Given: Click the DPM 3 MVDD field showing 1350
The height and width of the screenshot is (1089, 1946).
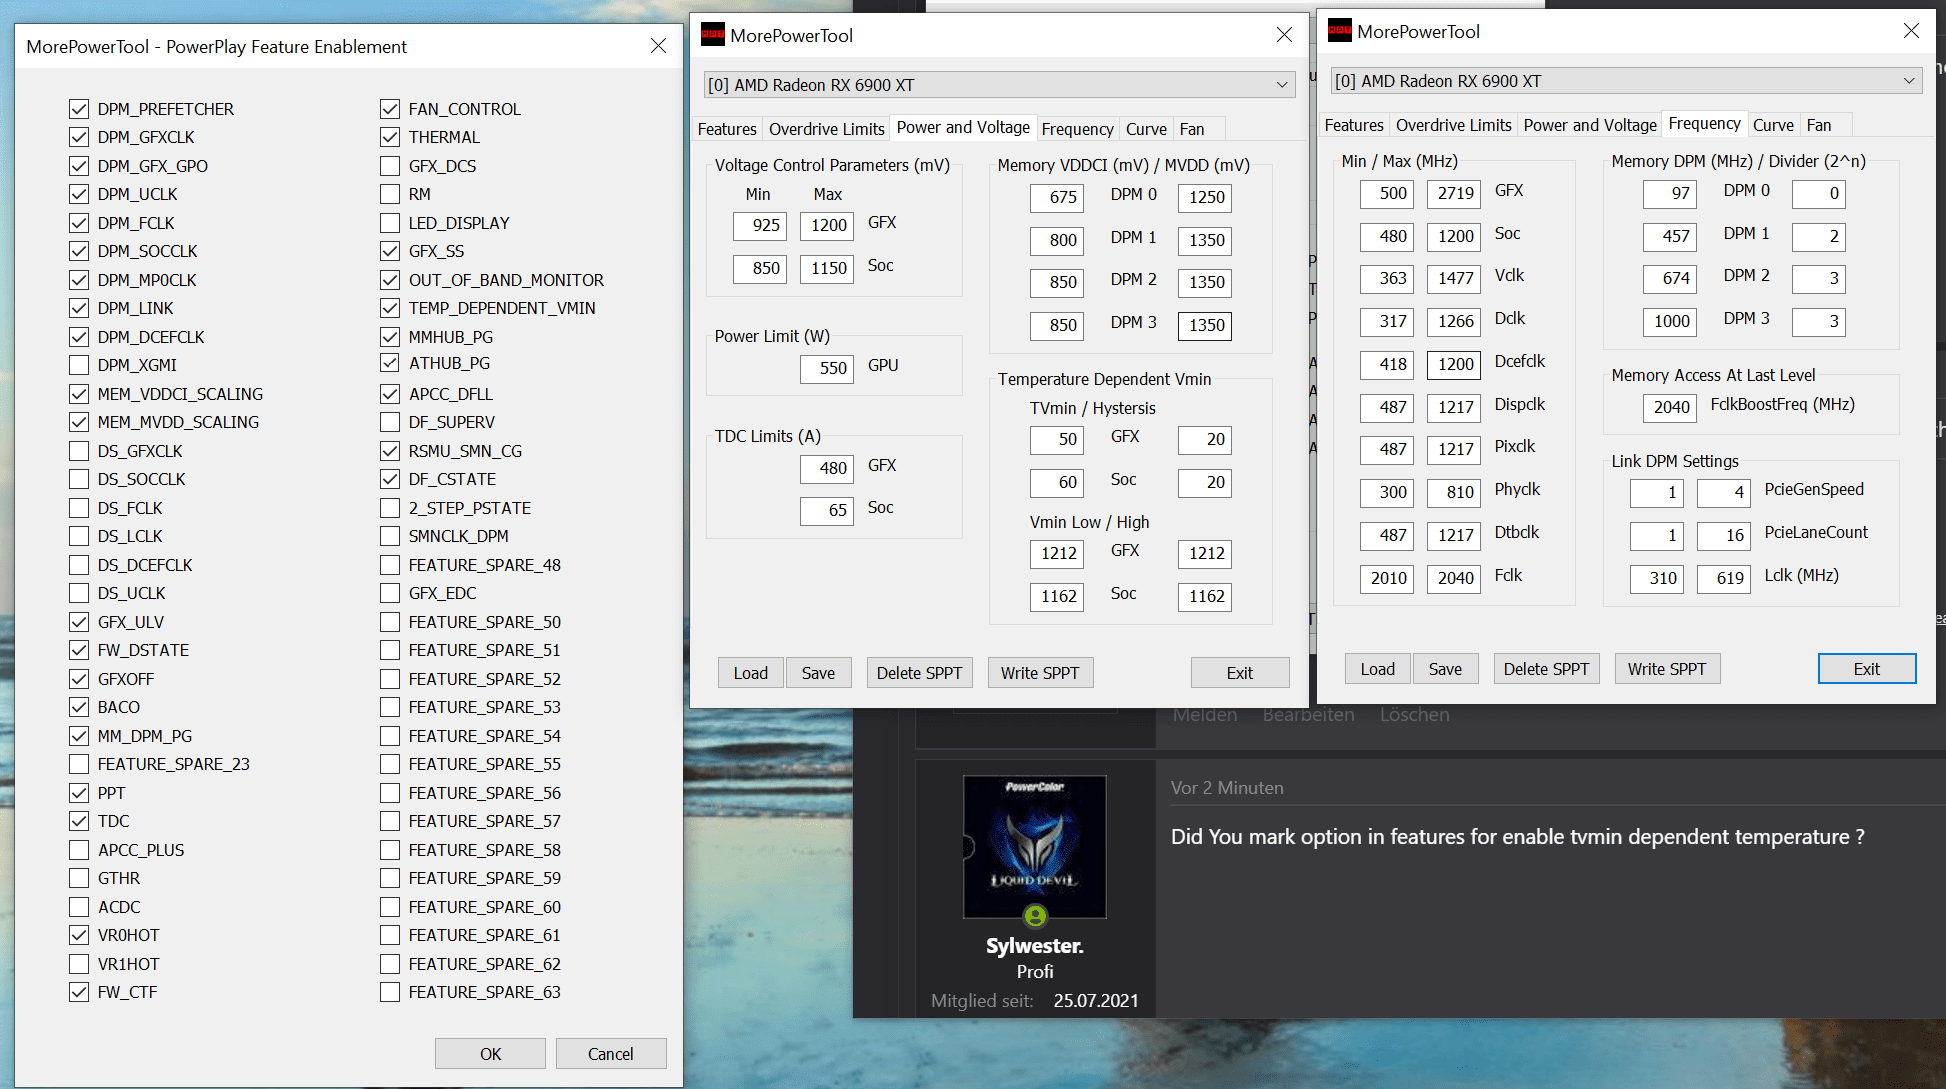Looking at the screenshot, I should point(1205,325).
